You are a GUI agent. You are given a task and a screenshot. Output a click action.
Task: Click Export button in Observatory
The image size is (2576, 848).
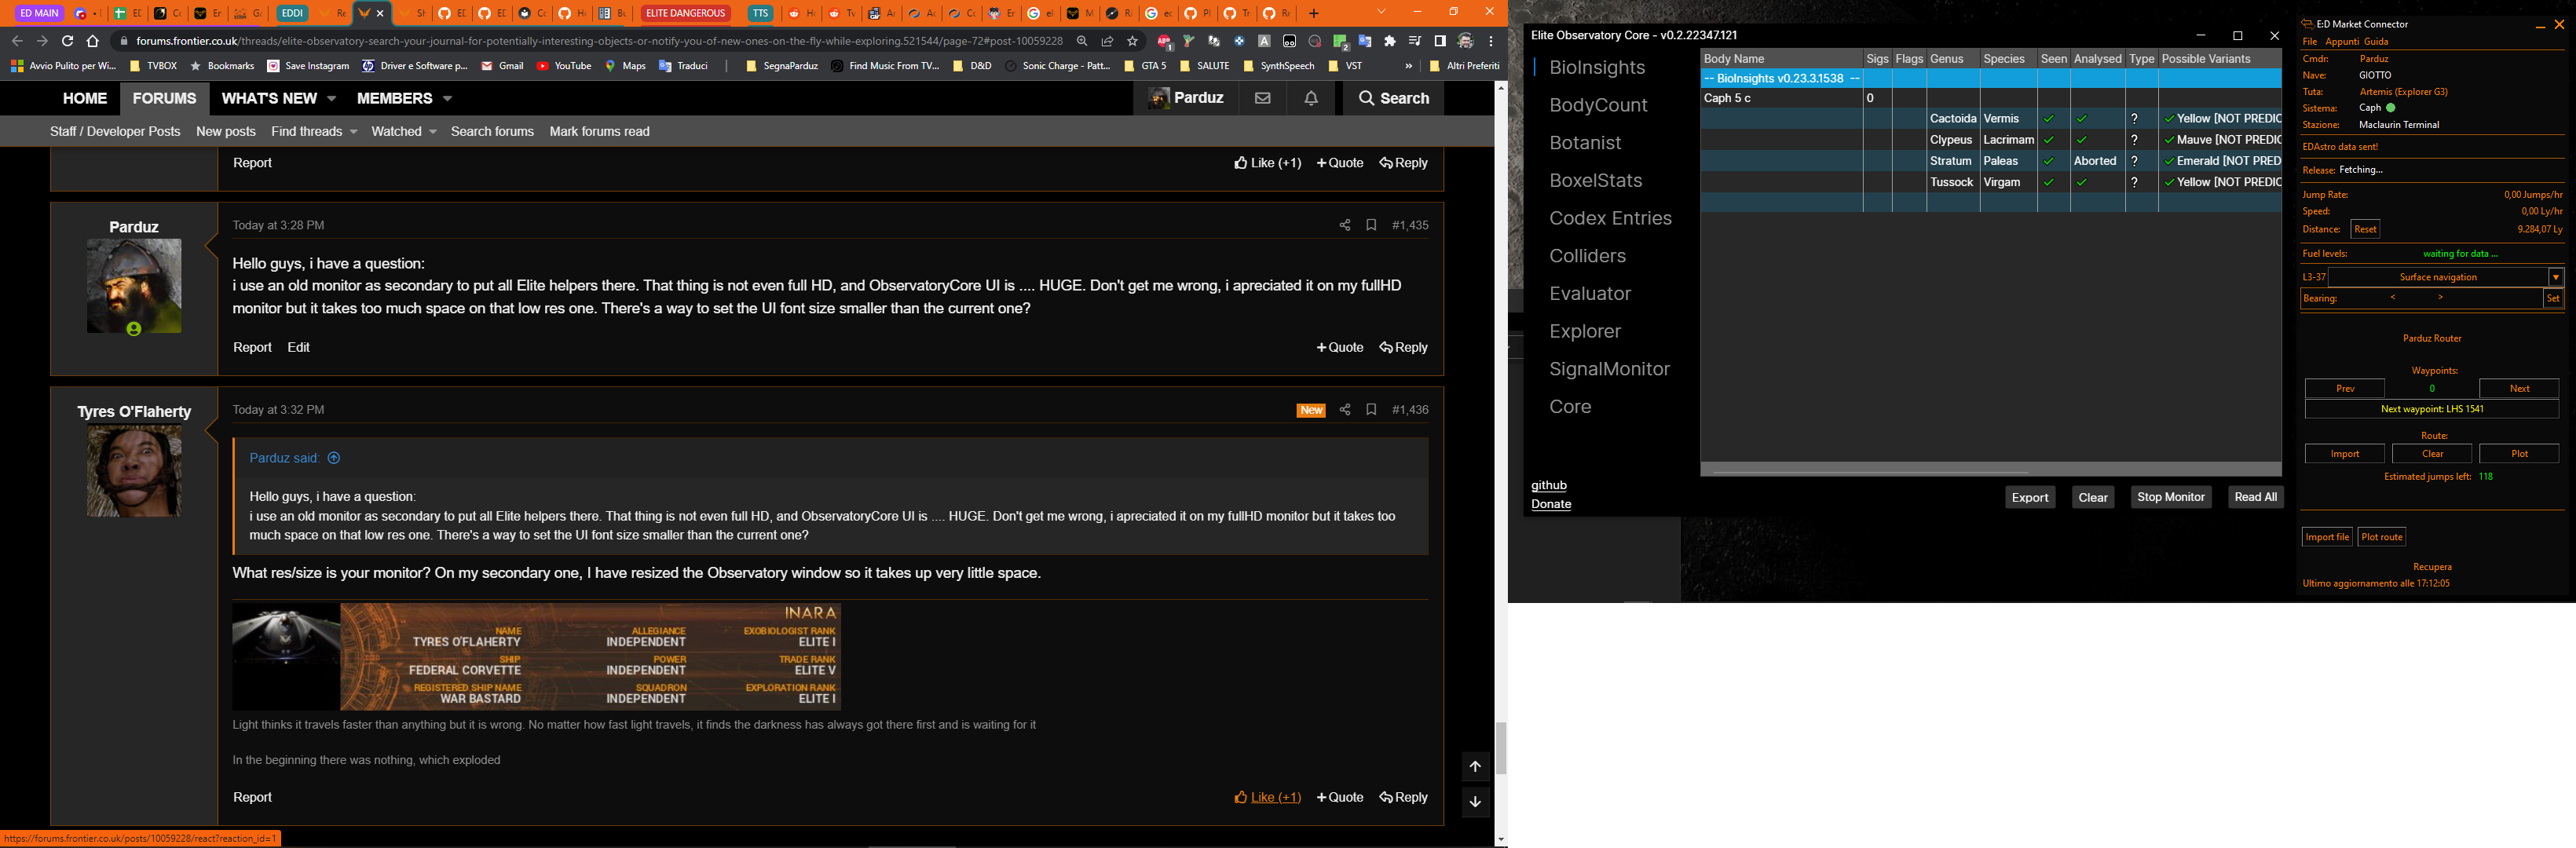(2030, 497)
